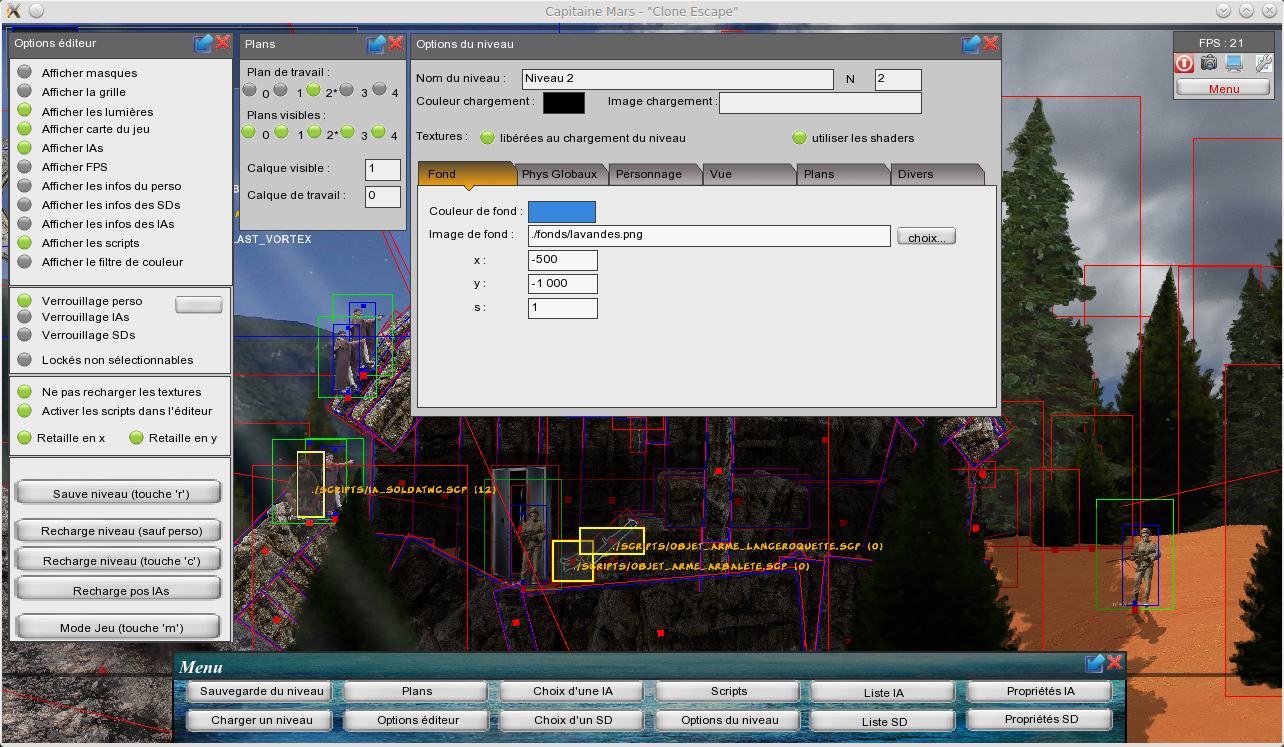Click the blue monitor display icon
The width and height of the screenshot is (1284, 747).
click(x=1236, y=63)
